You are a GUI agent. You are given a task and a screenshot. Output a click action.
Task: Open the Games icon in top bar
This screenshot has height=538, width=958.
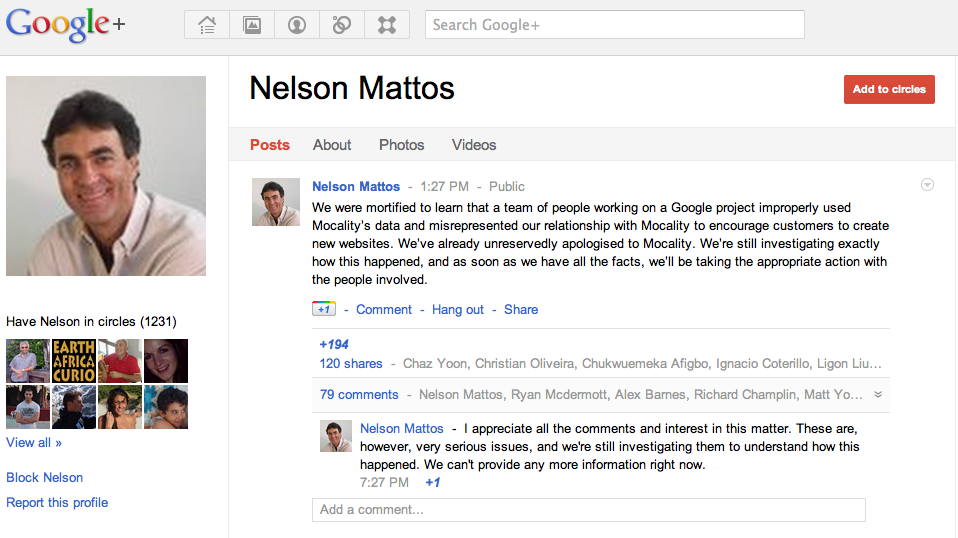(x=387, y=25)
